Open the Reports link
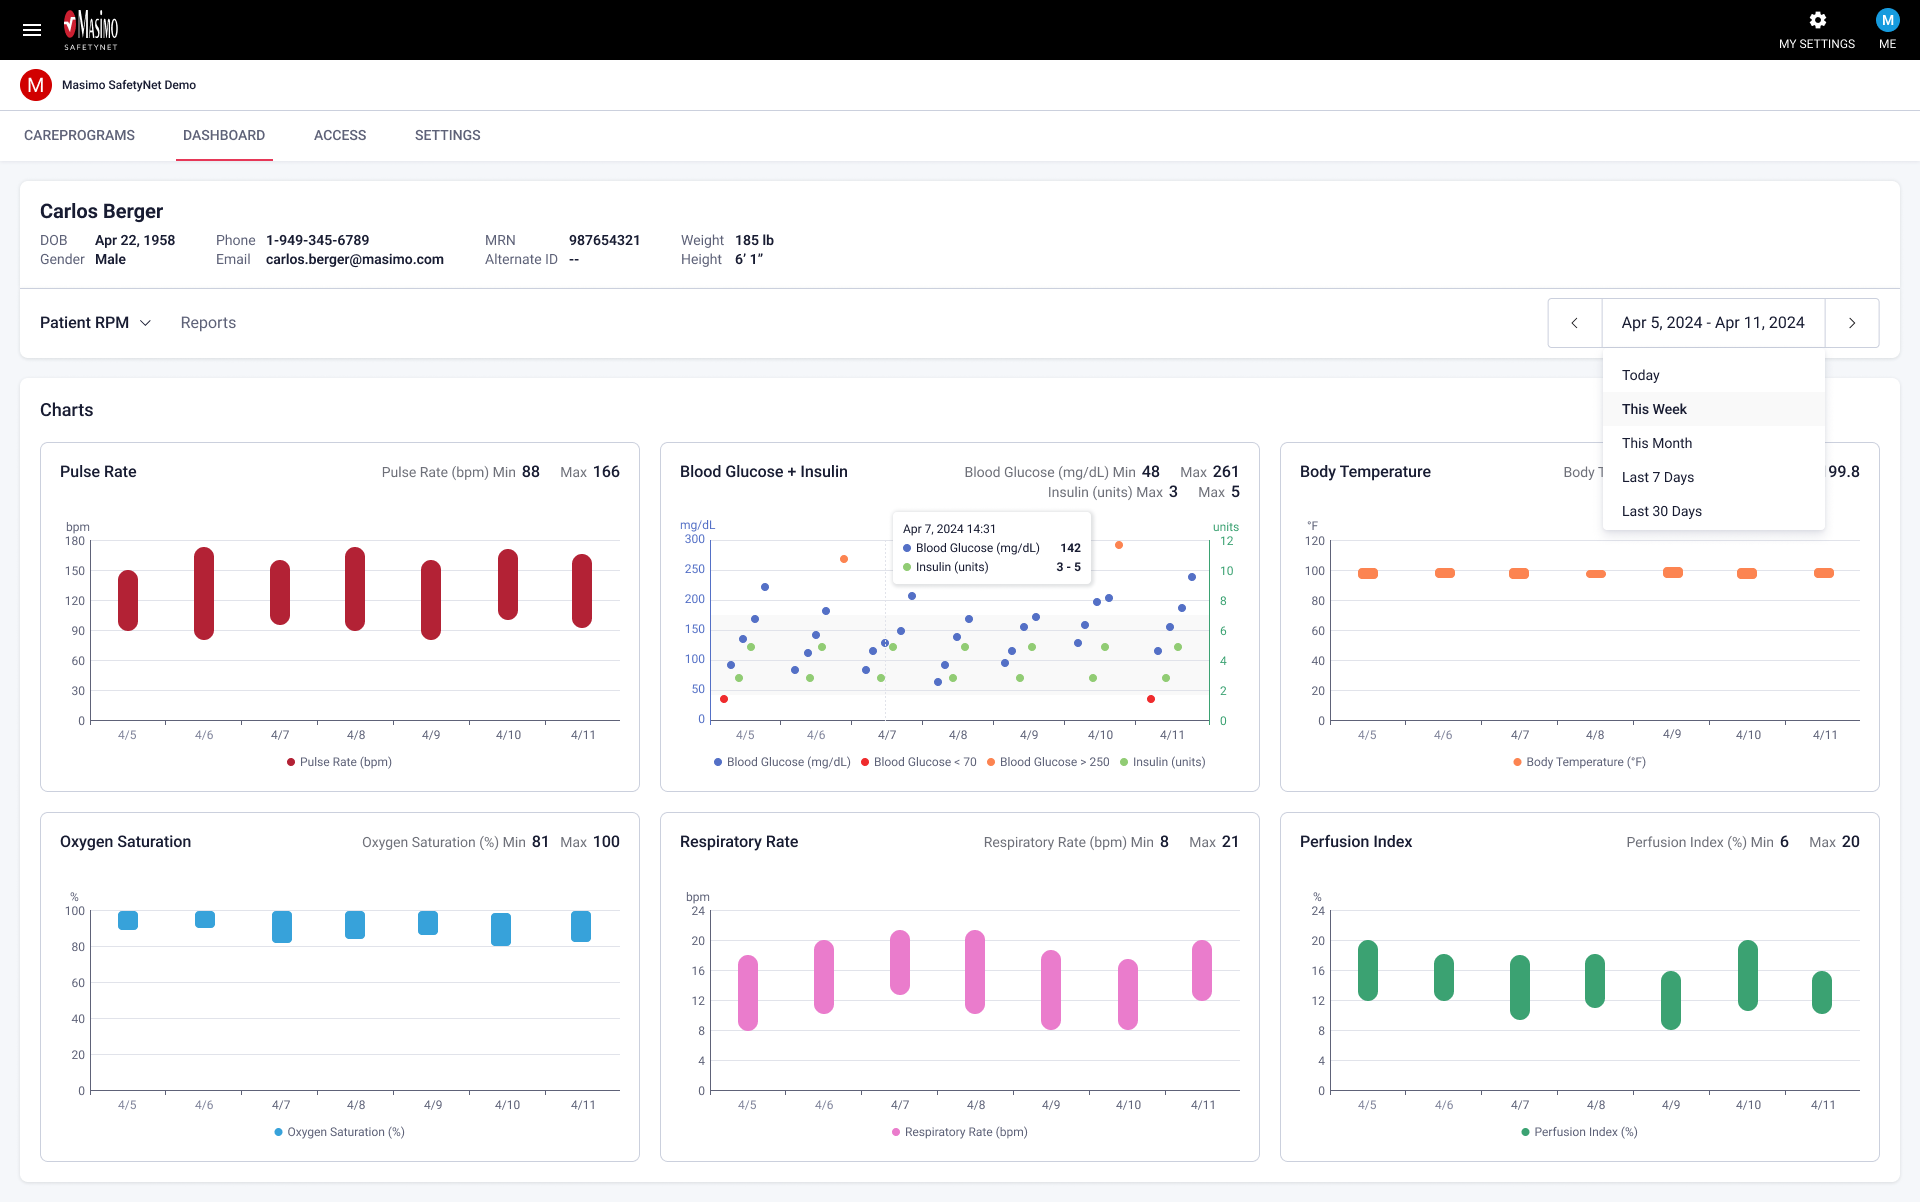The width and height of the screenshot is (1920, 1202). coord(208,323)
